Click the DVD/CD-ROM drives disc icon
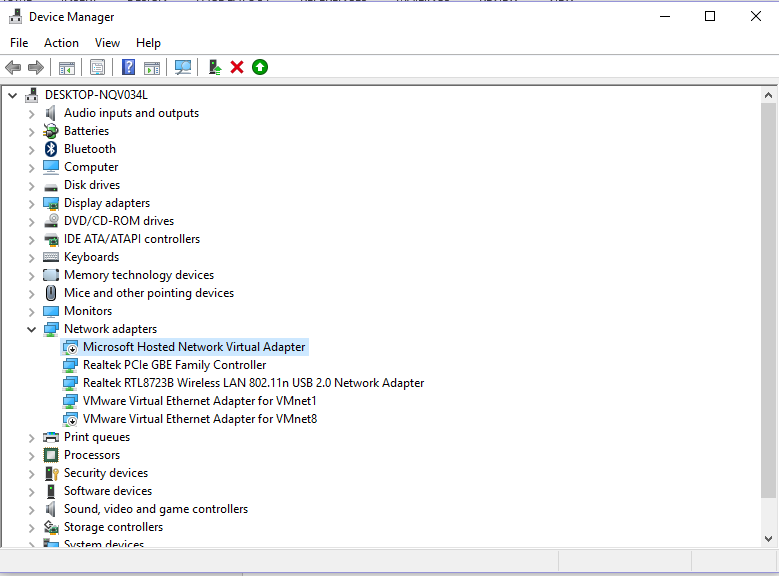The height and width of the screenshot is (576, 779). tap(51, 221)
